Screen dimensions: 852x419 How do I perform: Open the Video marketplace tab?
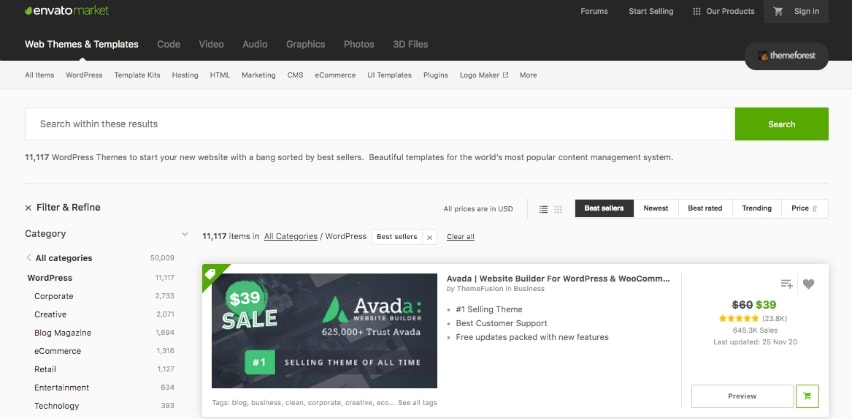[x=211, y=45]
